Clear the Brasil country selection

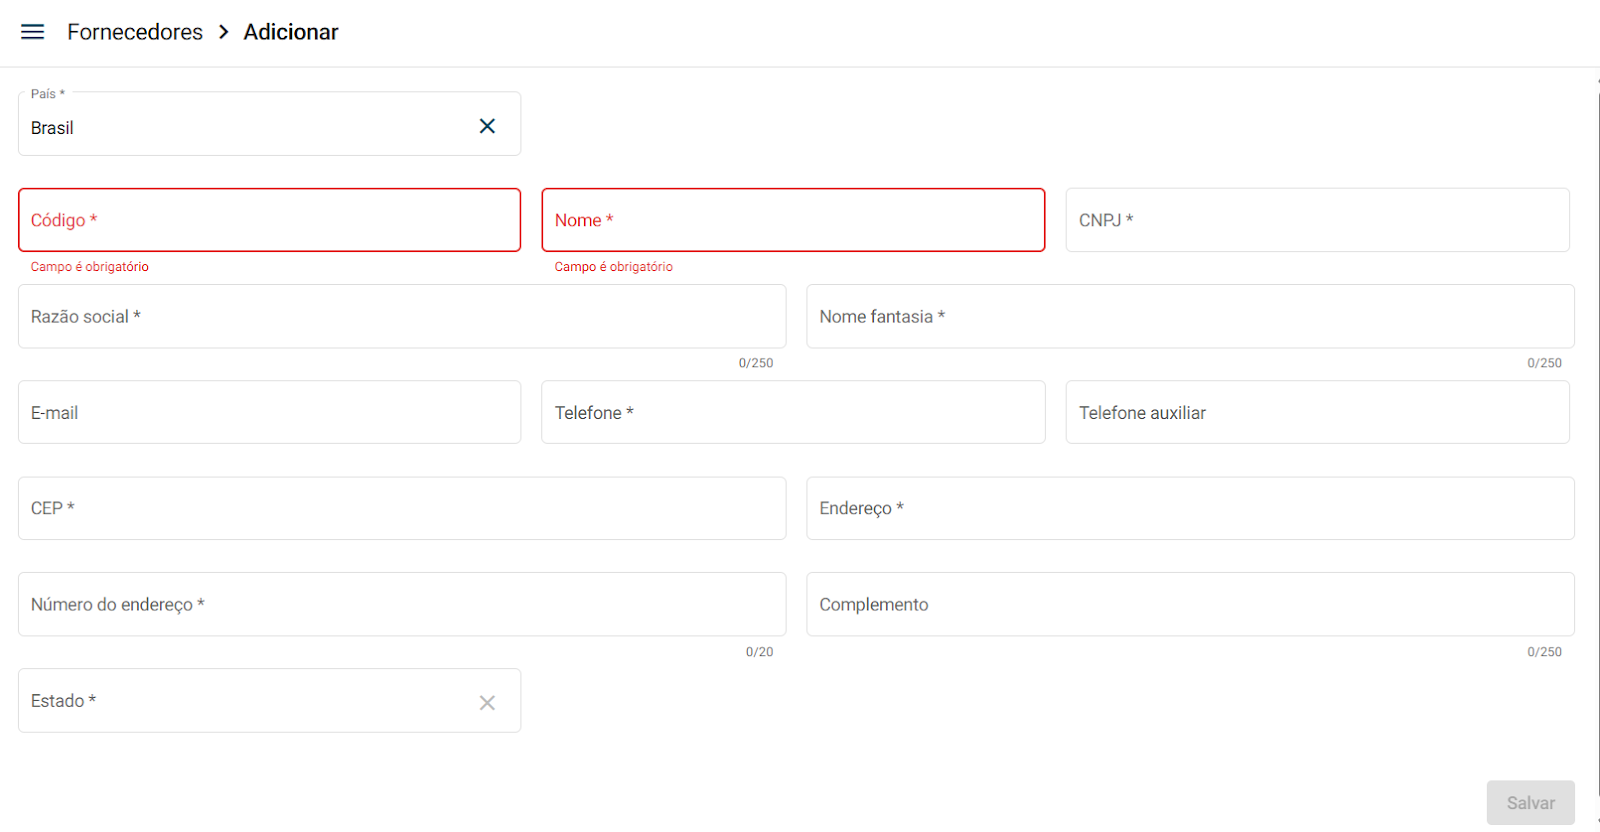487,126
